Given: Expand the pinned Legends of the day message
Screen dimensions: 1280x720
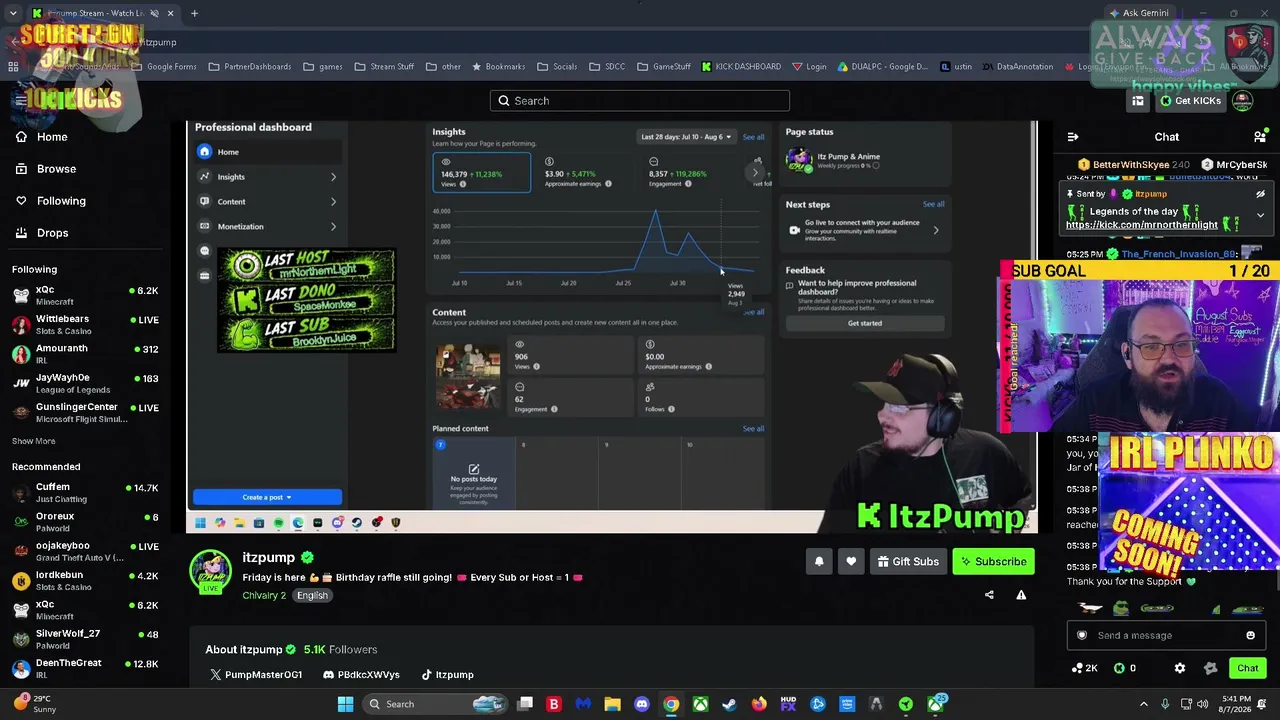Looking at the screenshot, I should 1260,215.
